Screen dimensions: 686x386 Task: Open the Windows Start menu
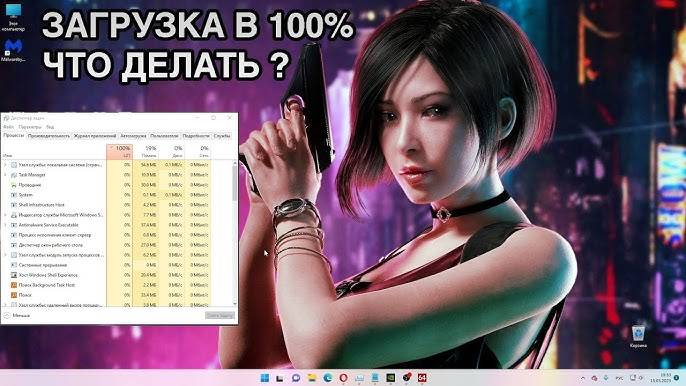265,378
